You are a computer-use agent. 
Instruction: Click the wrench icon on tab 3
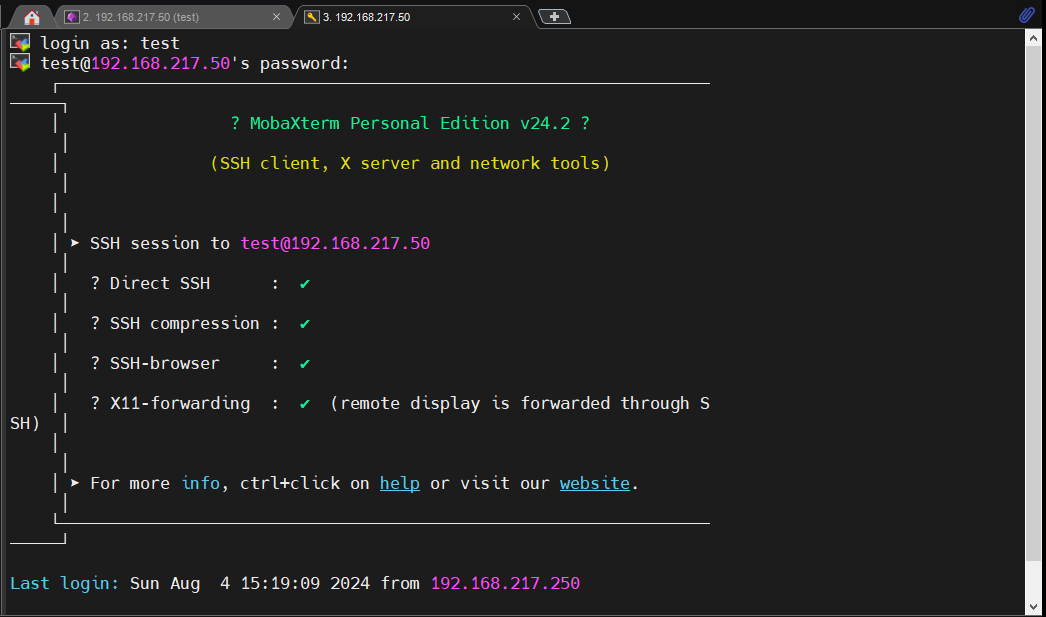(312, 17)
